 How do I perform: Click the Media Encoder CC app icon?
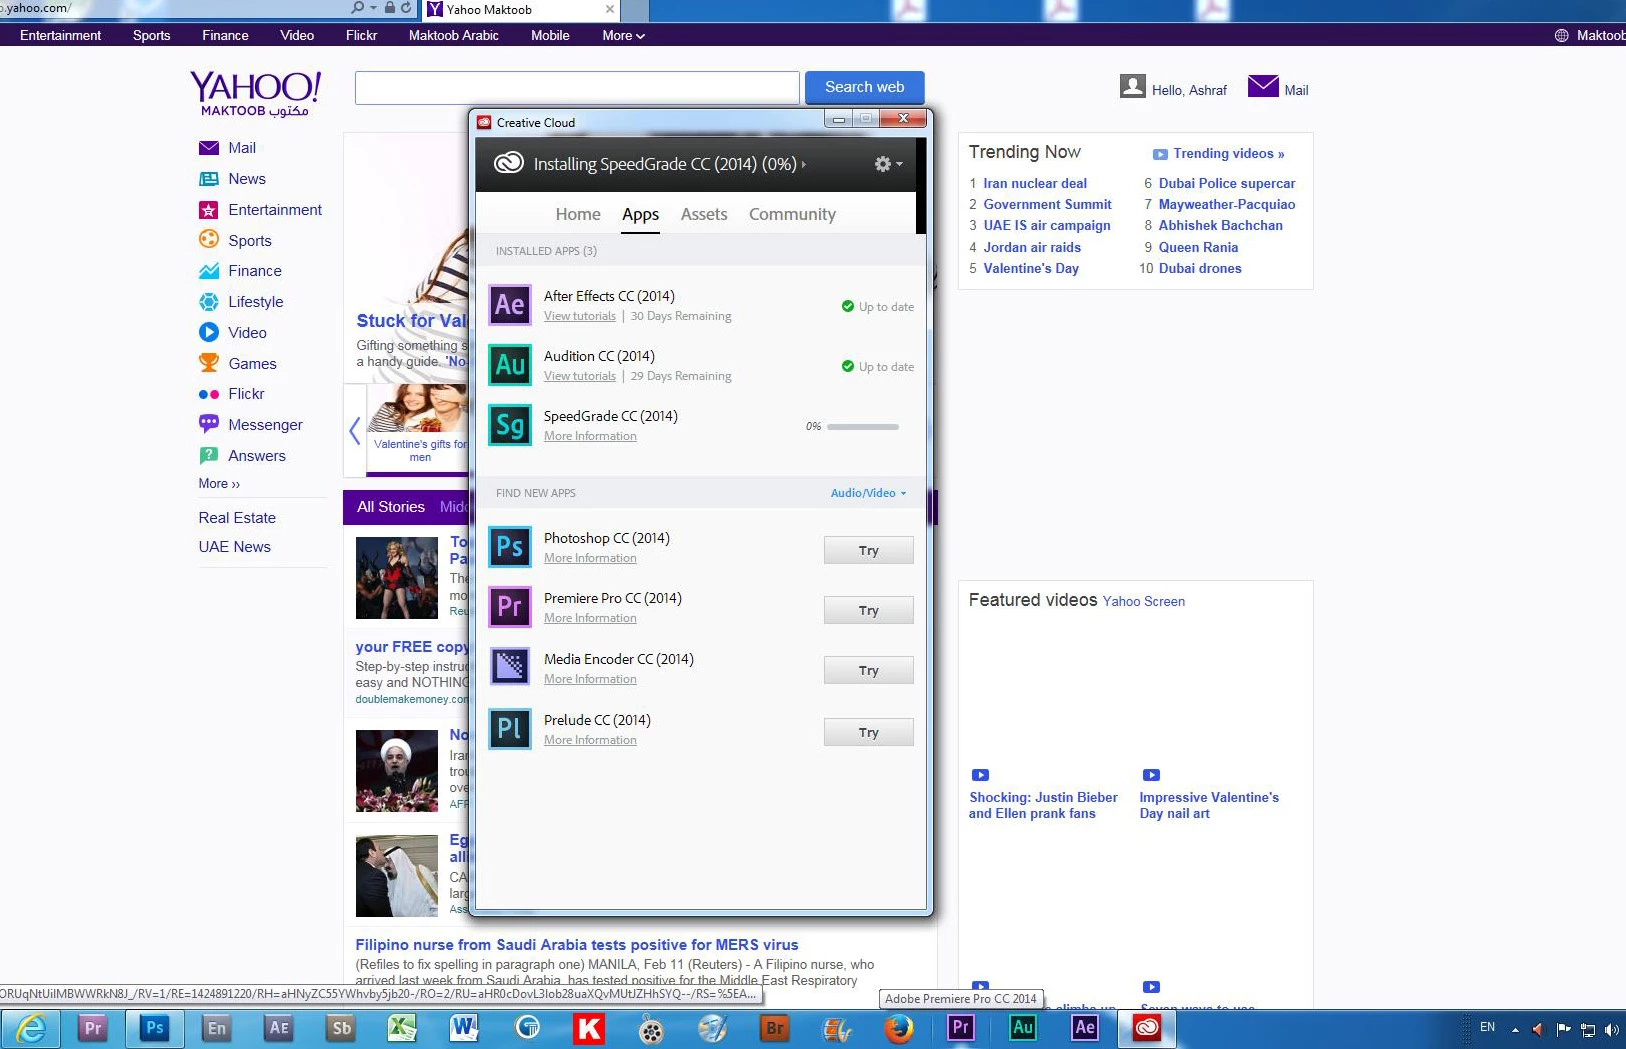509,667
